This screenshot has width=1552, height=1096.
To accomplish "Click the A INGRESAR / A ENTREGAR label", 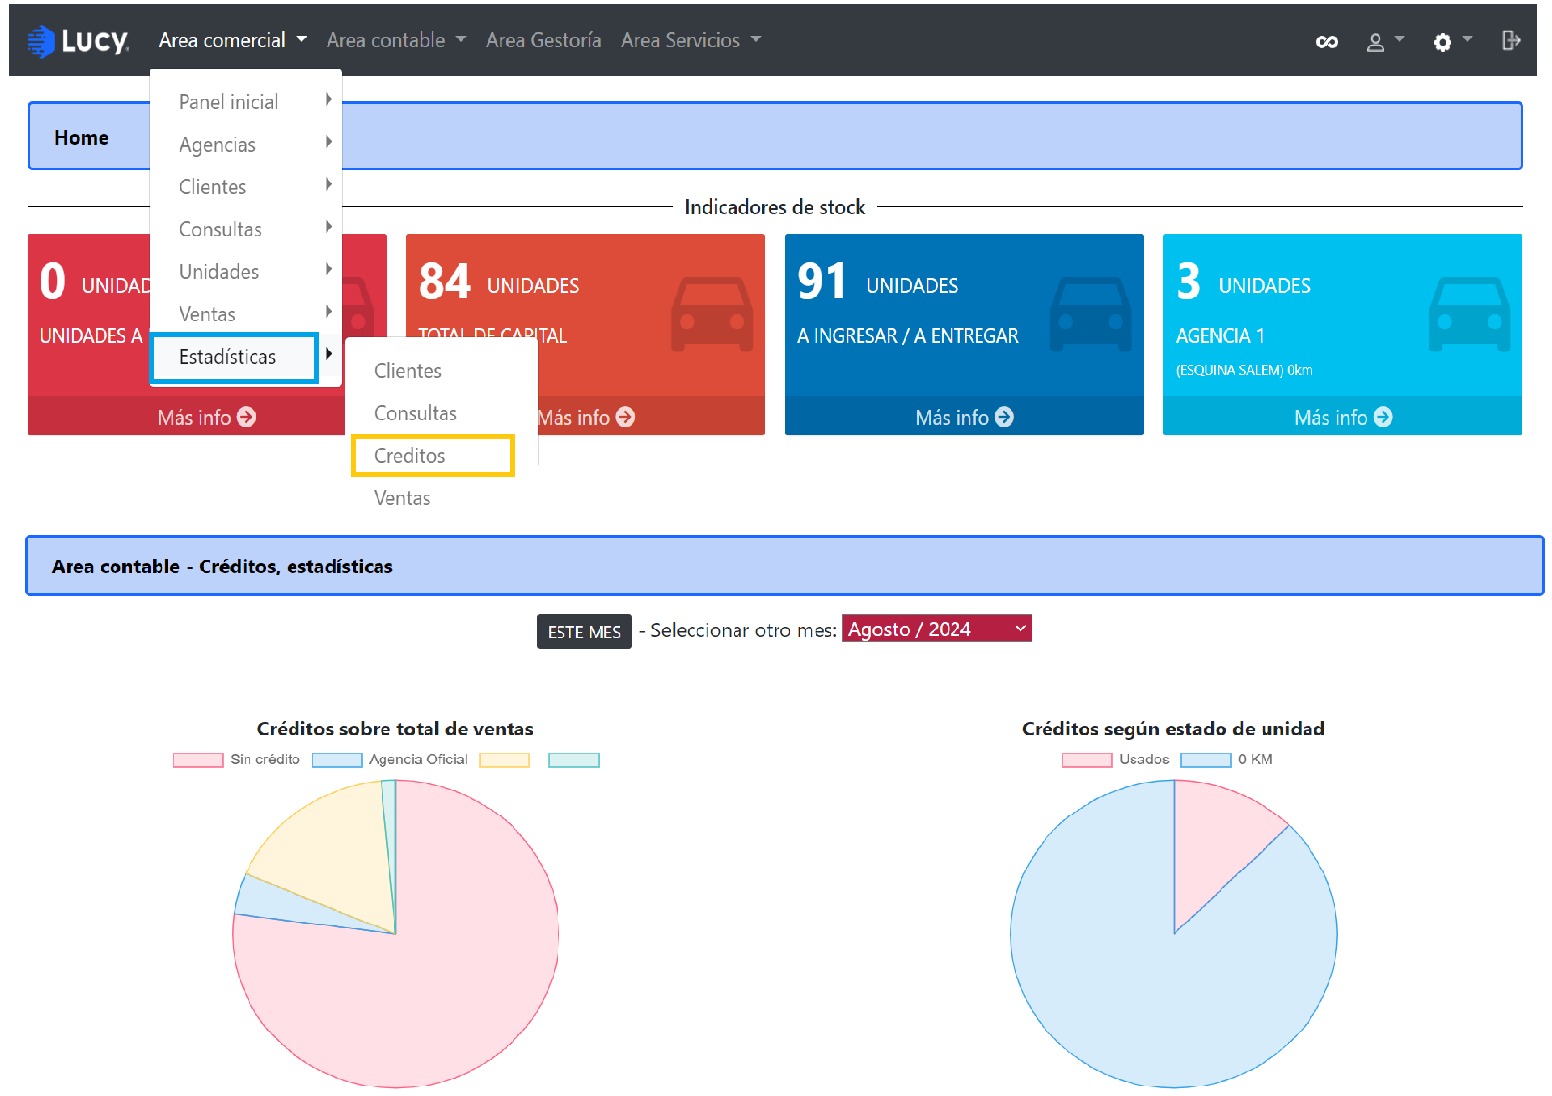I will pyautogui.click(x=907, y=336).
